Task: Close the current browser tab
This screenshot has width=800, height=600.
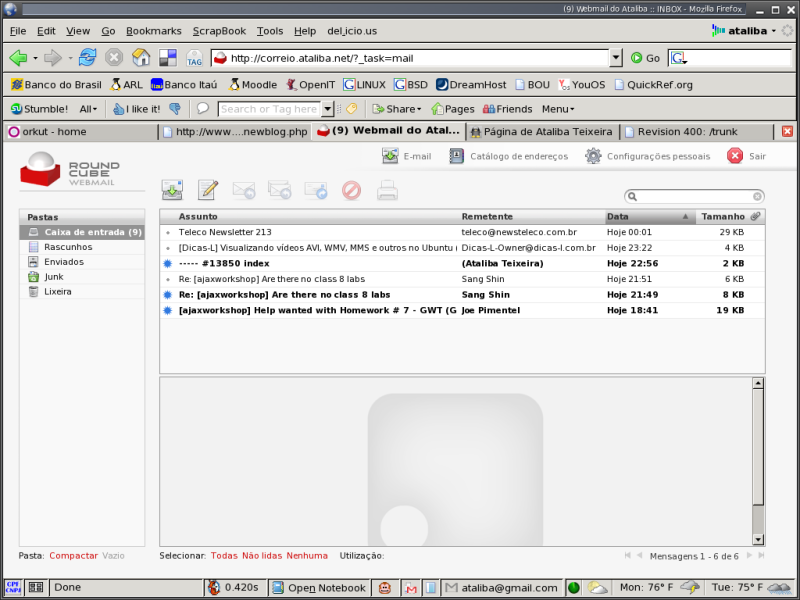Action: pyautogui.click(x=787, y=131)
